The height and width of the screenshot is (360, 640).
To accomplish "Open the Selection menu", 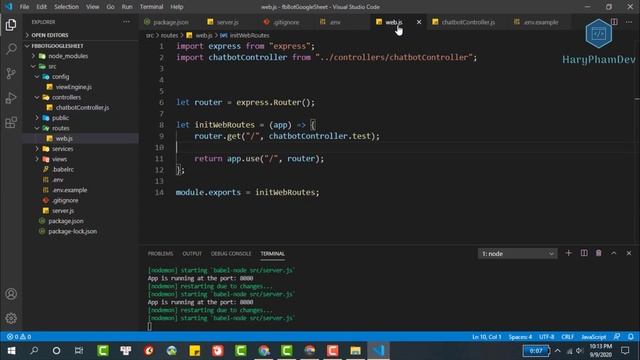I will [x=66, y=7].
